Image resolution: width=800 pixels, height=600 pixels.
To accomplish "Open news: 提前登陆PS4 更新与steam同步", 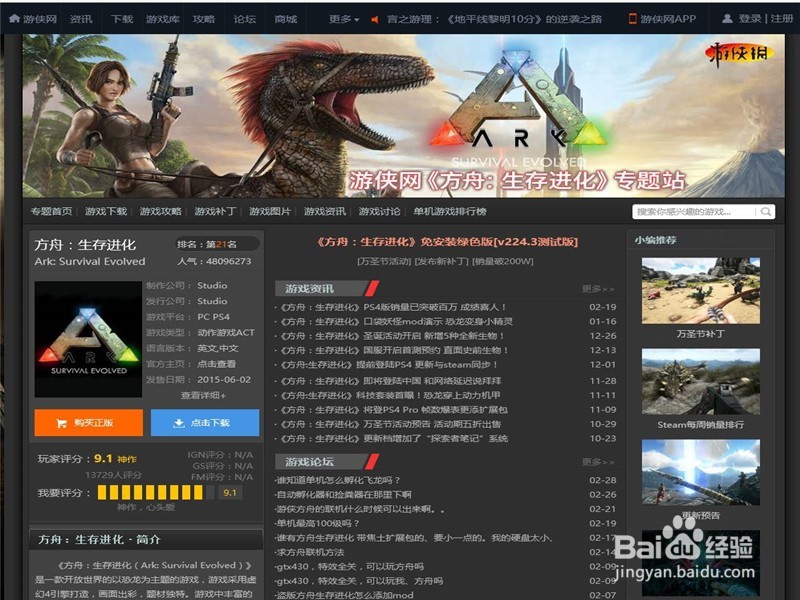I will (389, 365).
